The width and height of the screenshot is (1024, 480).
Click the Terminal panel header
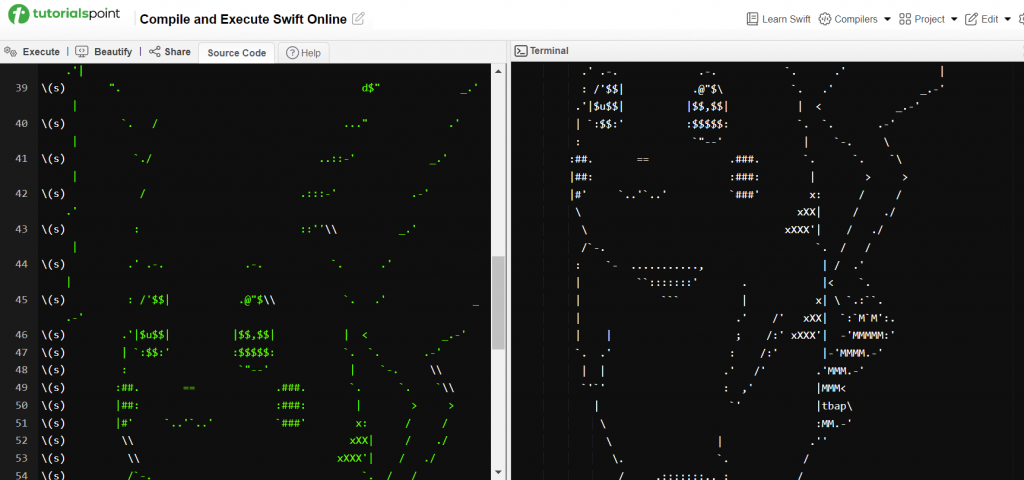pyautogui.click(x=541, y=50)
